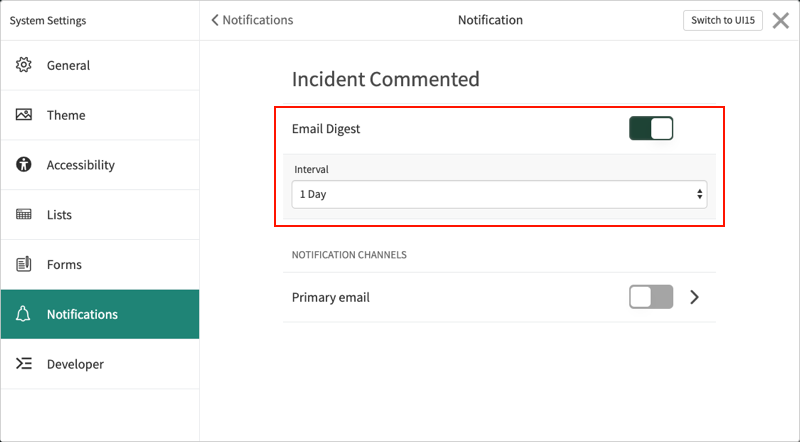The width and height of the screenshot is (800, 442).
Task: Close the System Settings dialog
Action: (780, 21)
